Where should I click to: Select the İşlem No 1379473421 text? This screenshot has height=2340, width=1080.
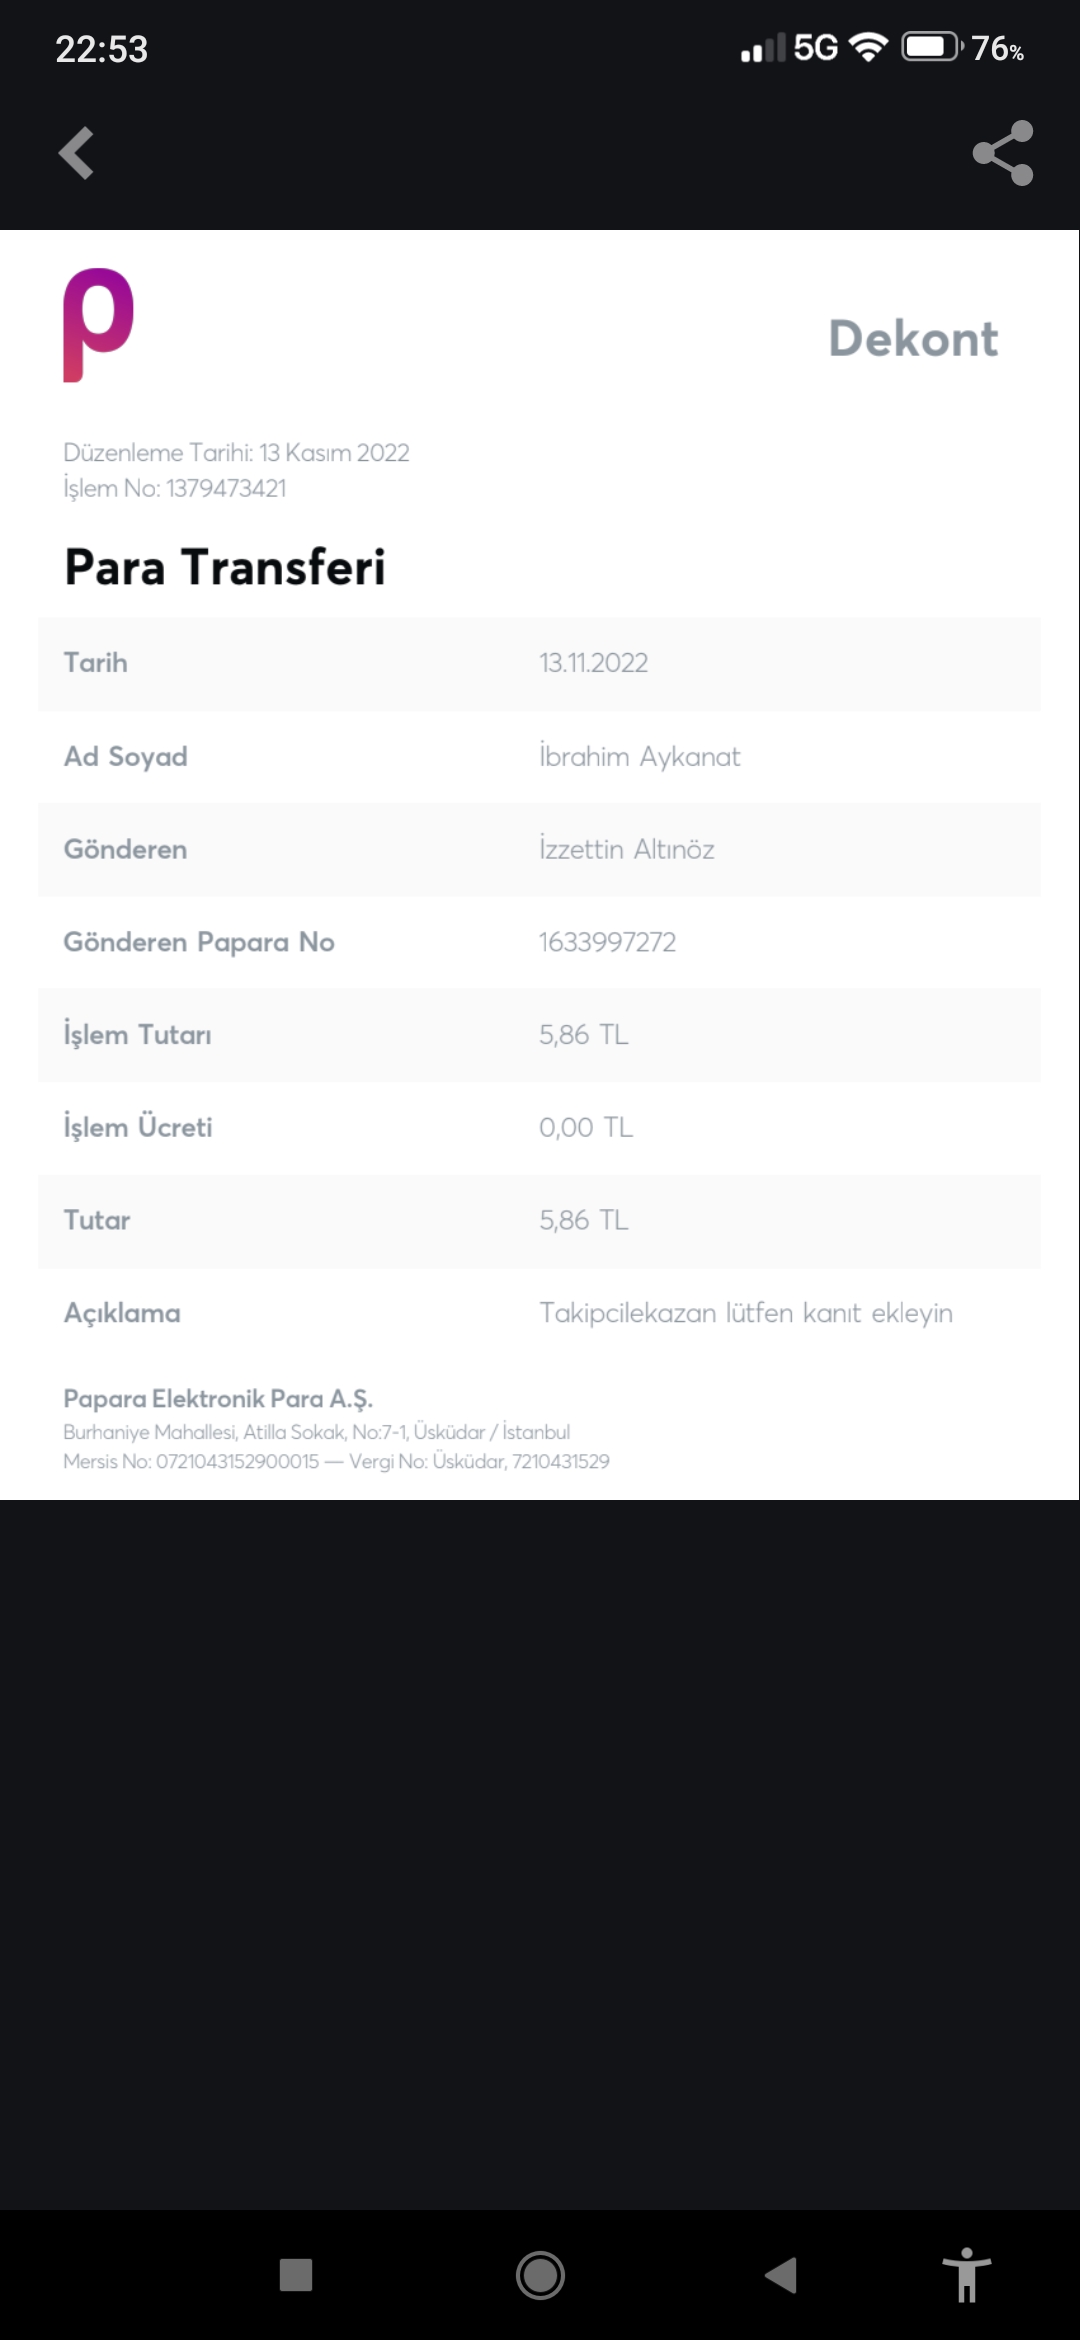175,488
